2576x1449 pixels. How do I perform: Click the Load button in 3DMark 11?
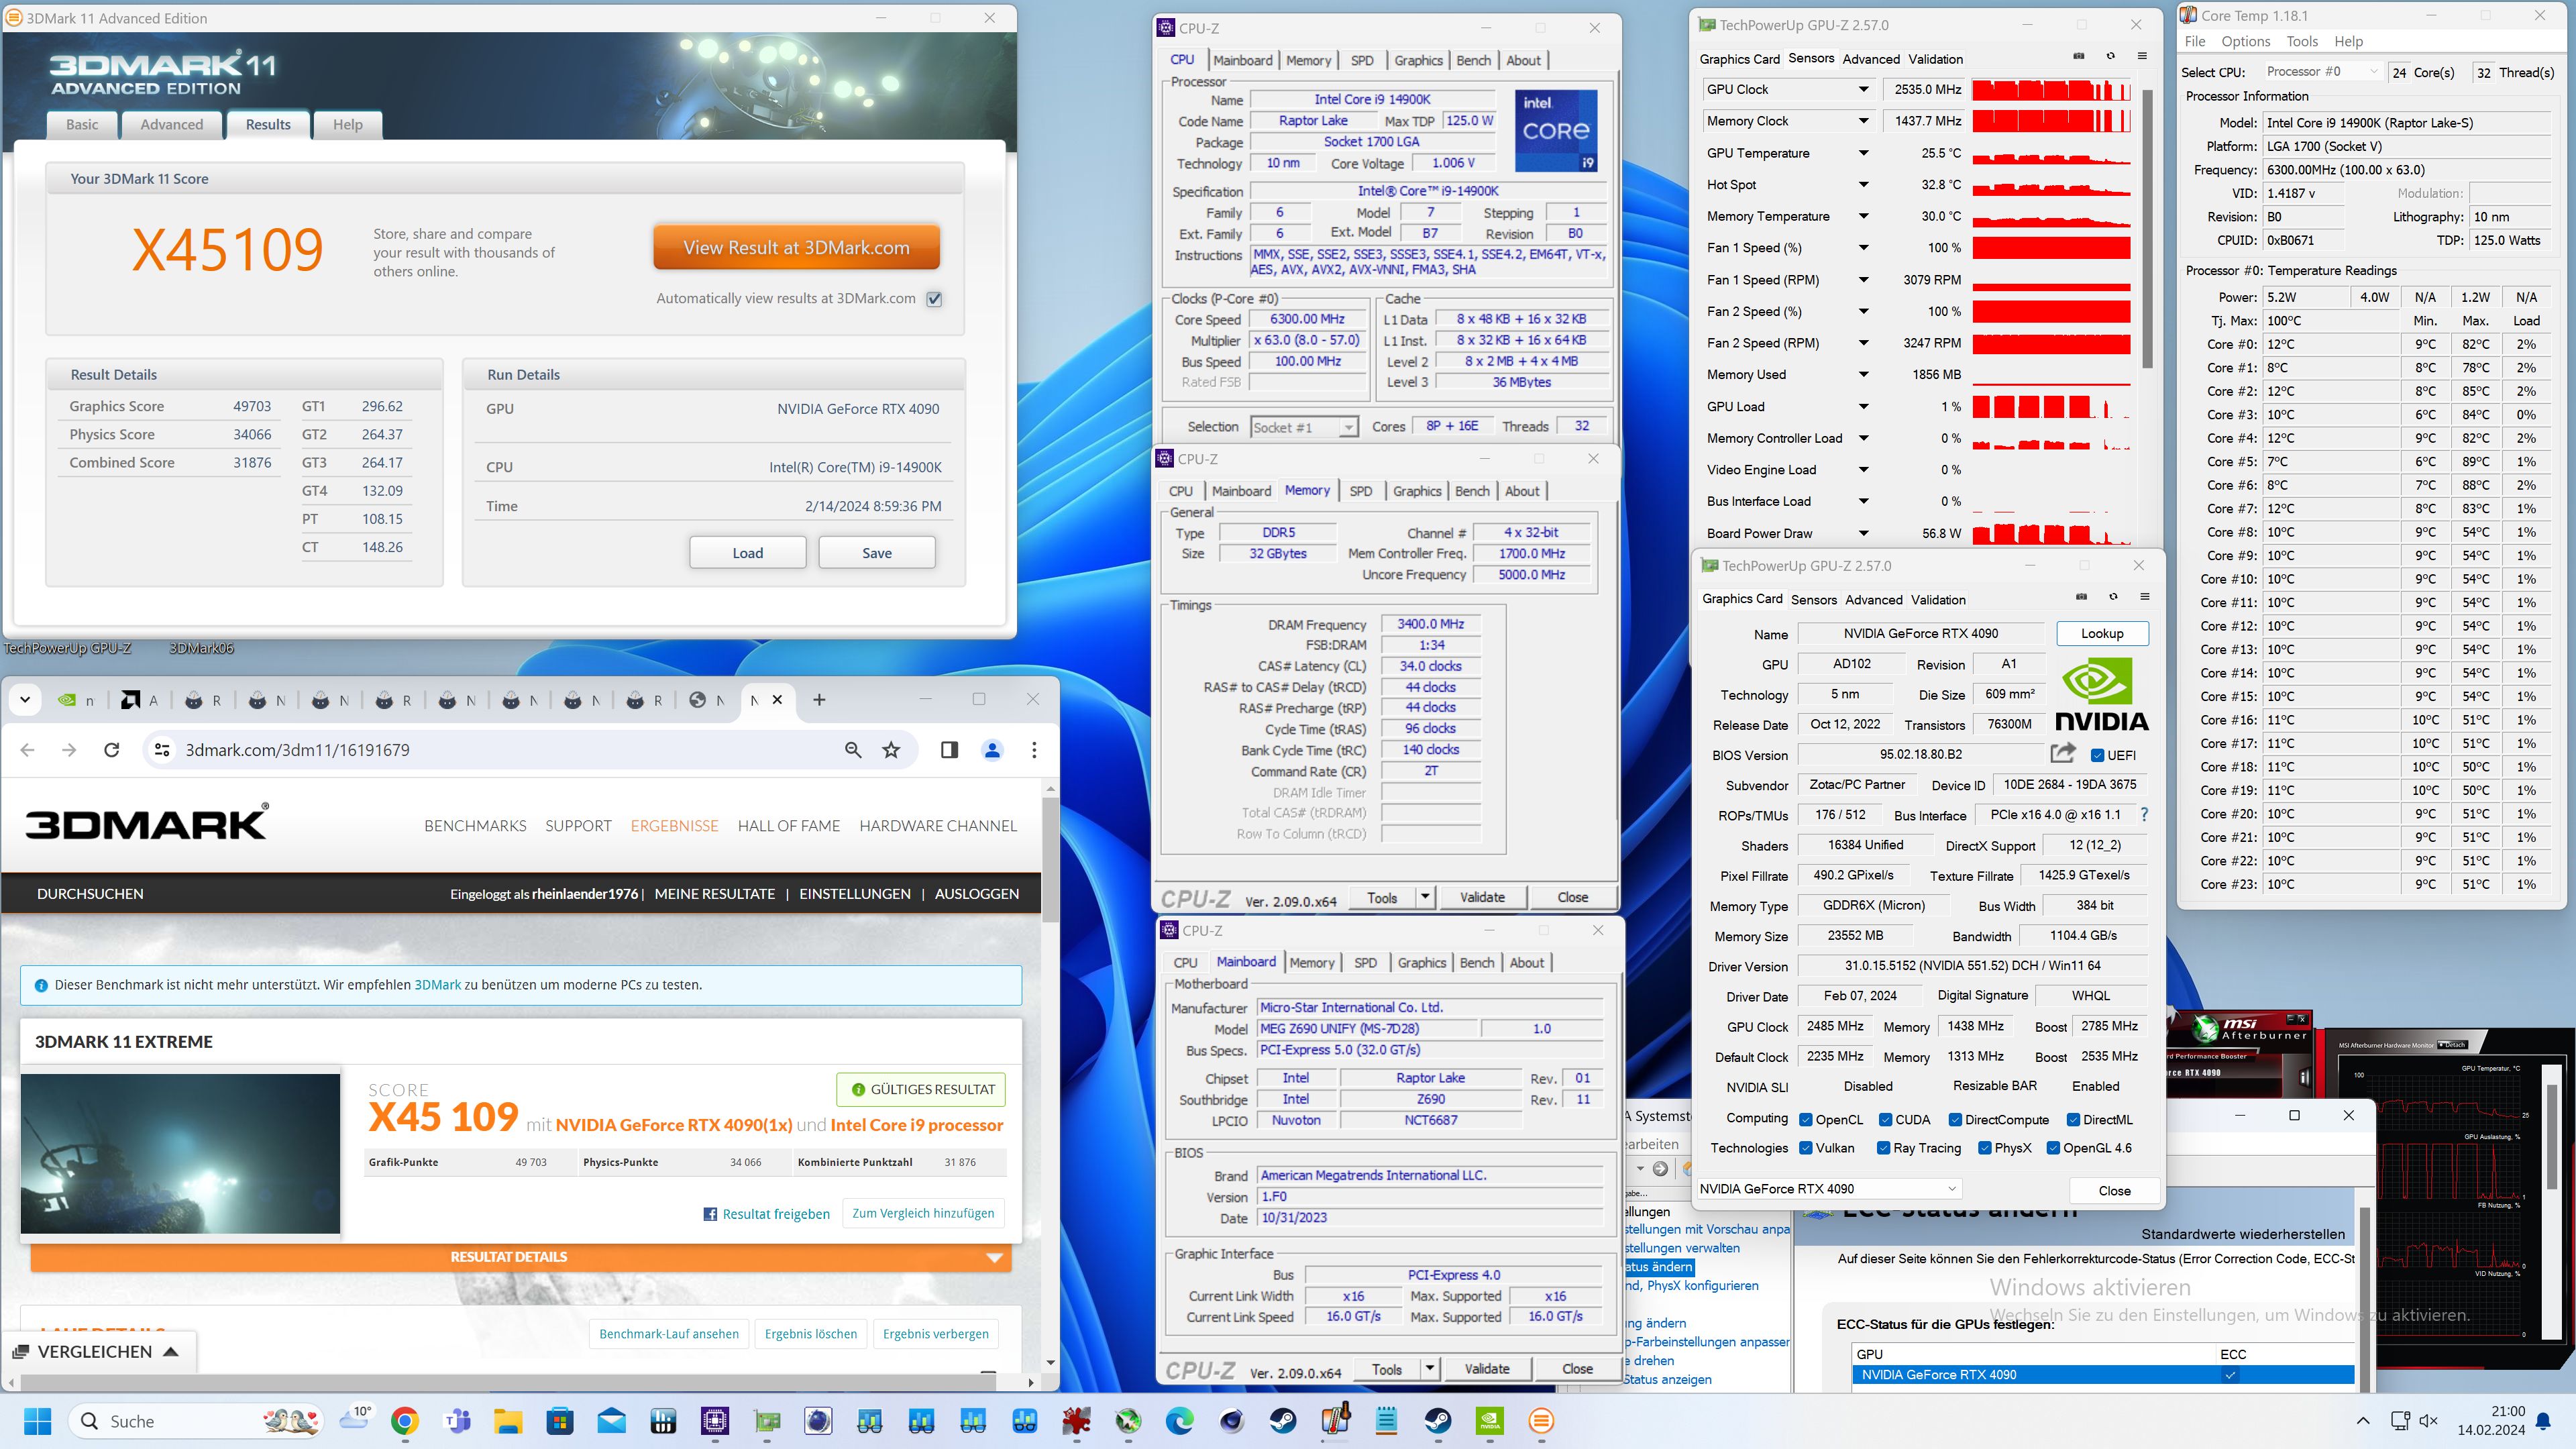tap(748, 553)
